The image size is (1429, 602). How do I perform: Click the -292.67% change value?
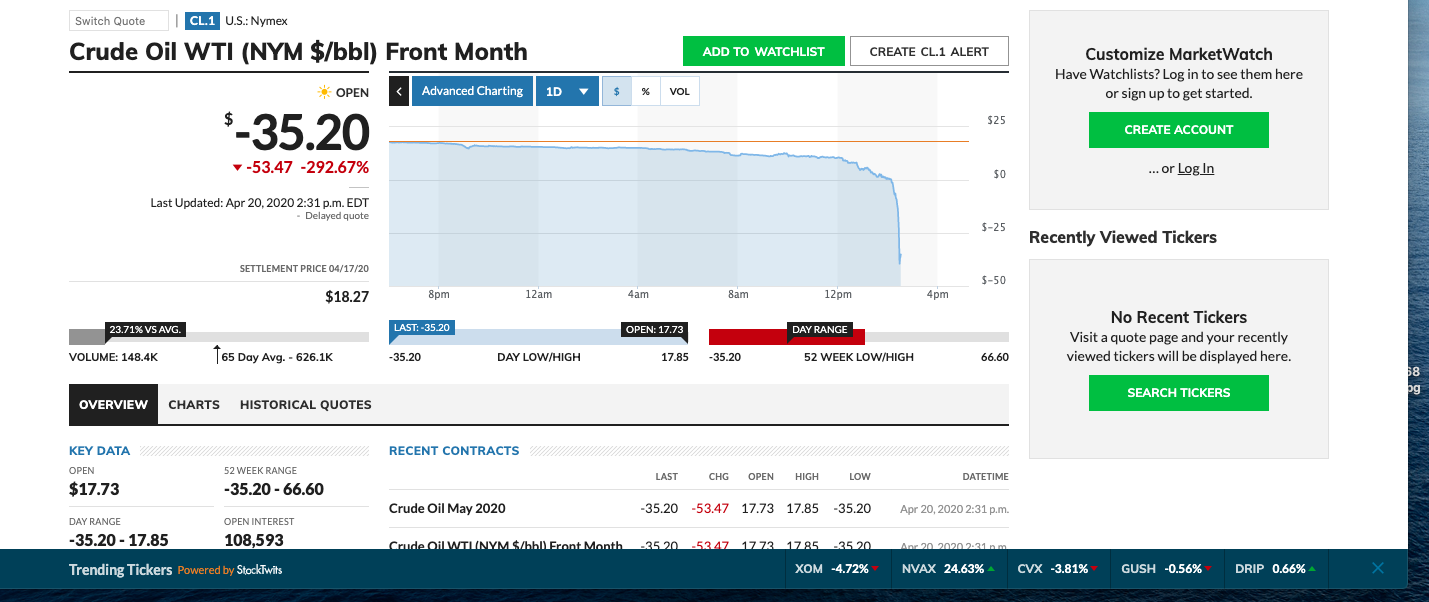(x=334, y=167)
